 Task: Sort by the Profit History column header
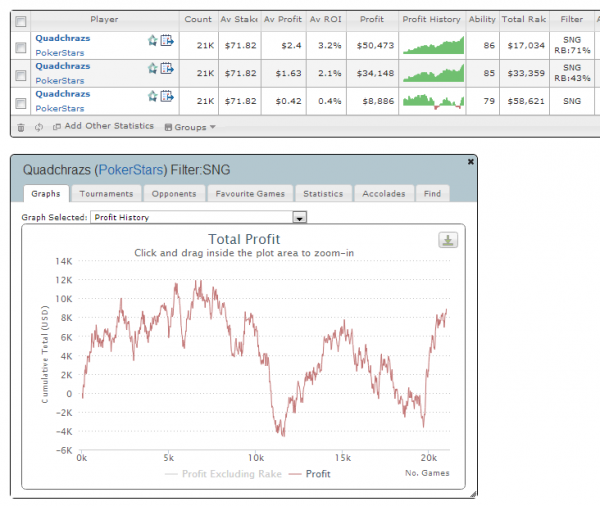432,20
